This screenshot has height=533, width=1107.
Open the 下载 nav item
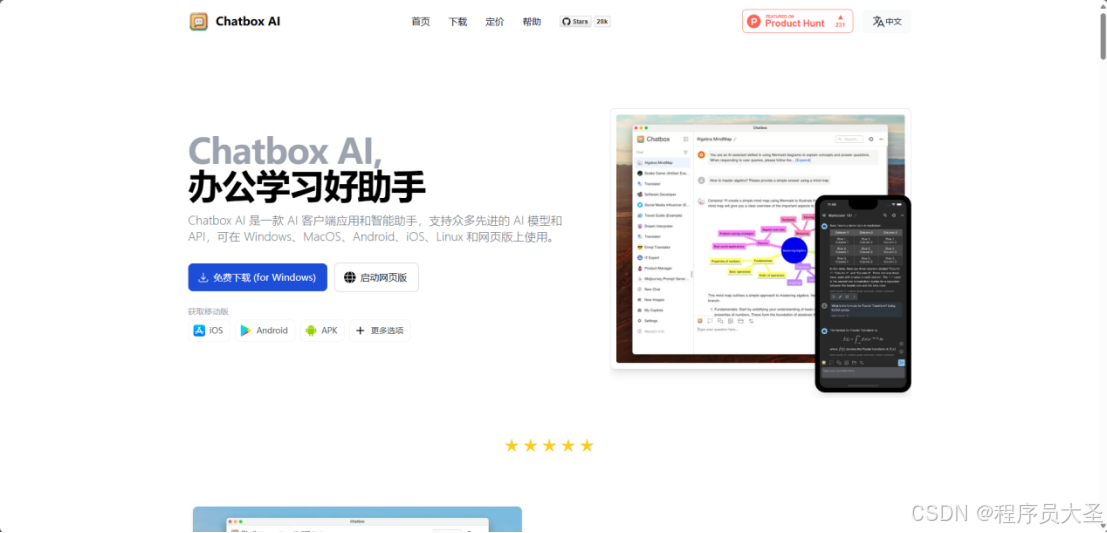coord(457,22)
